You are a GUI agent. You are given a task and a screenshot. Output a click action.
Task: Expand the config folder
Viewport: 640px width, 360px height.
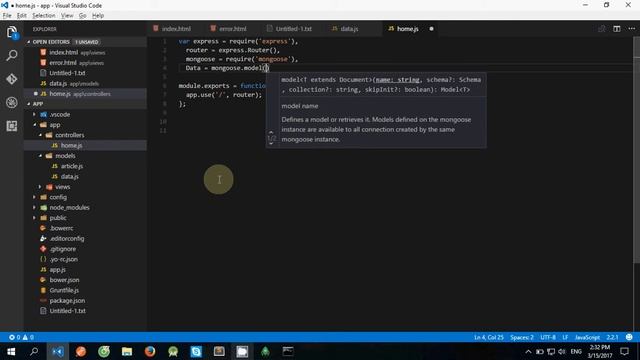34,197
